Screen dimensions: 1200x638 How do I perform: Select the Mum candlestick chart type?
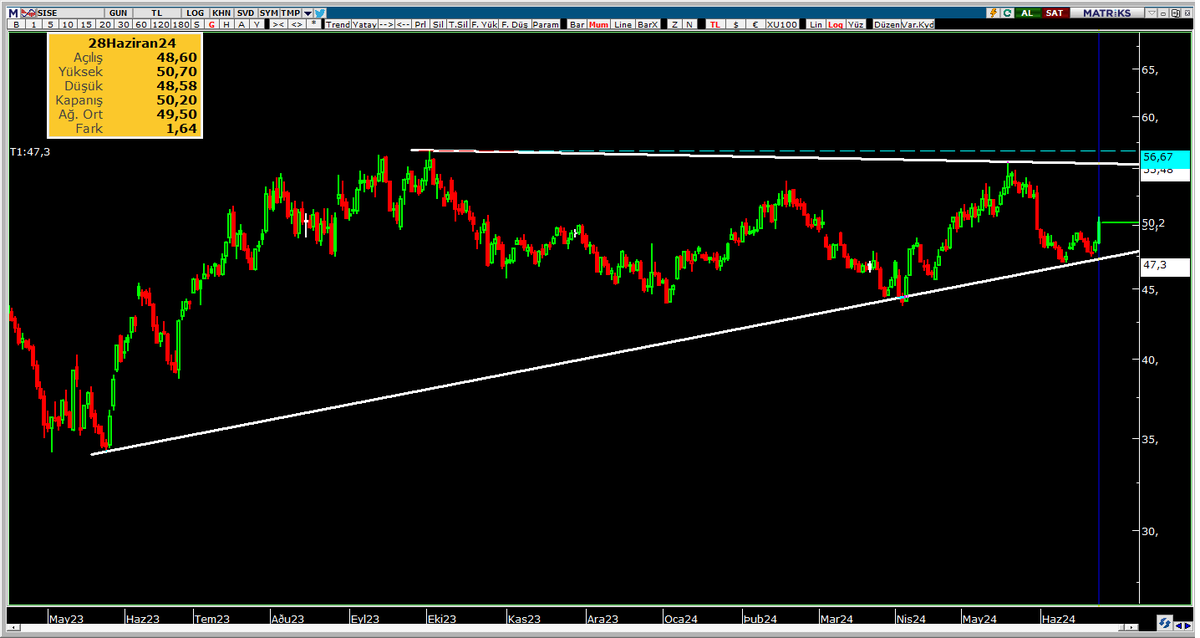coord(599,24)
